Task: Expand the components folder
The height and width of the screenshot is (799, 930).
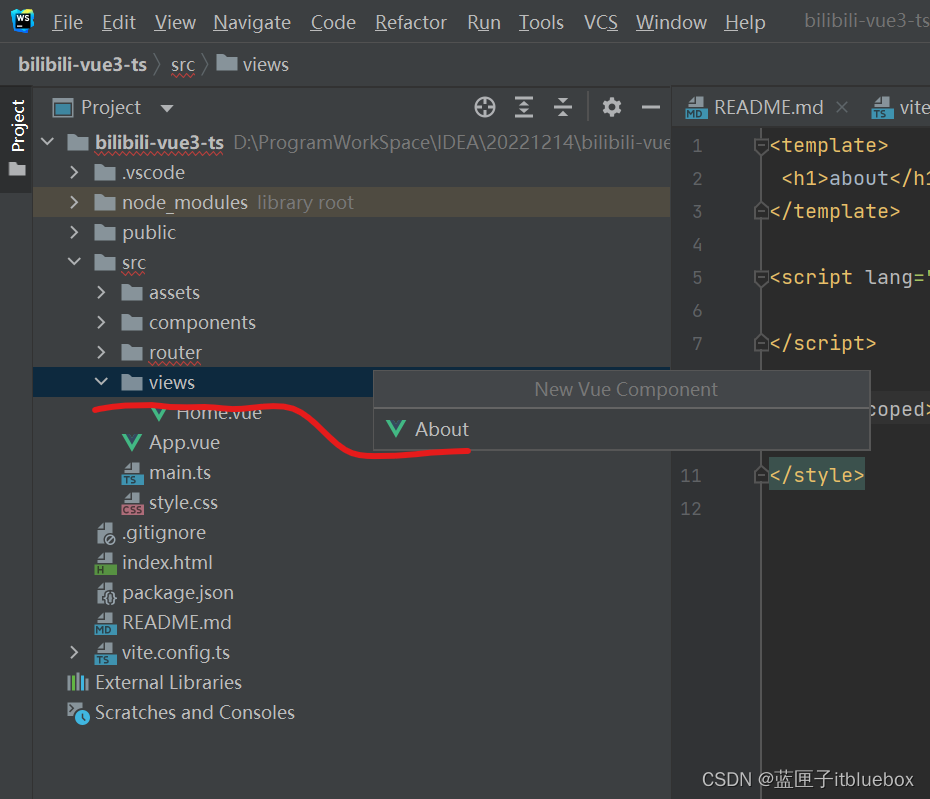Action: [101, 322]
